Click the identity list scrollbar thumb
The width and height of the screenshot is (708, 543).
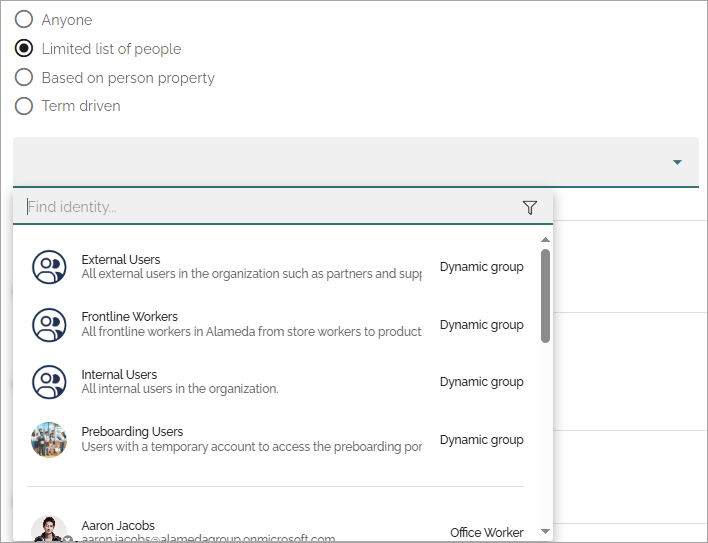[x=545, y=296]
